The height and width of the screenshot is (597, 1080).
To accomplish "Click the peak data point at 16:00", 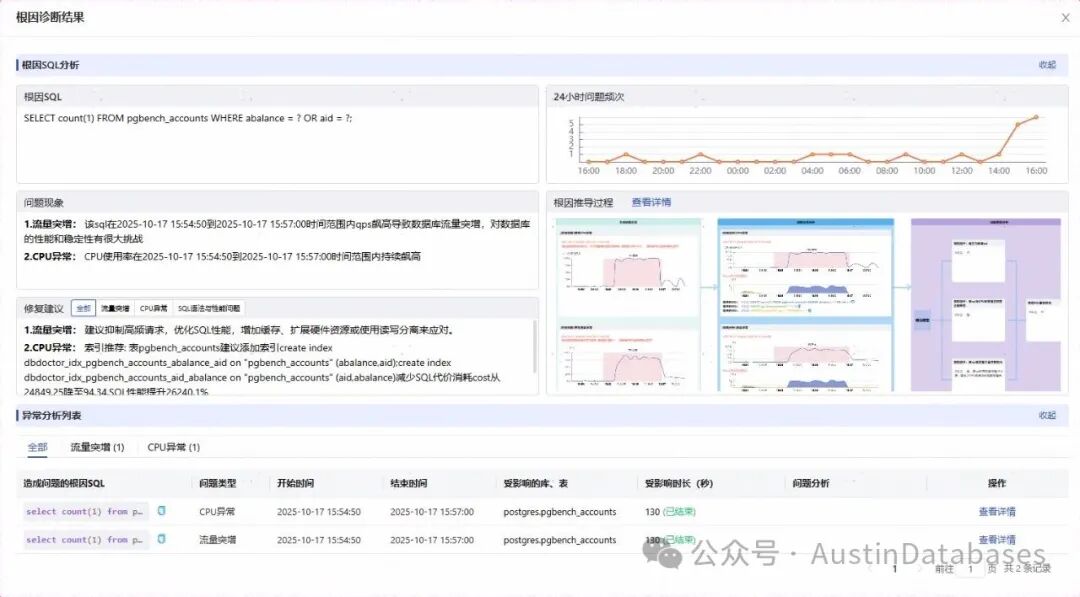I will tap(1035, 117).
